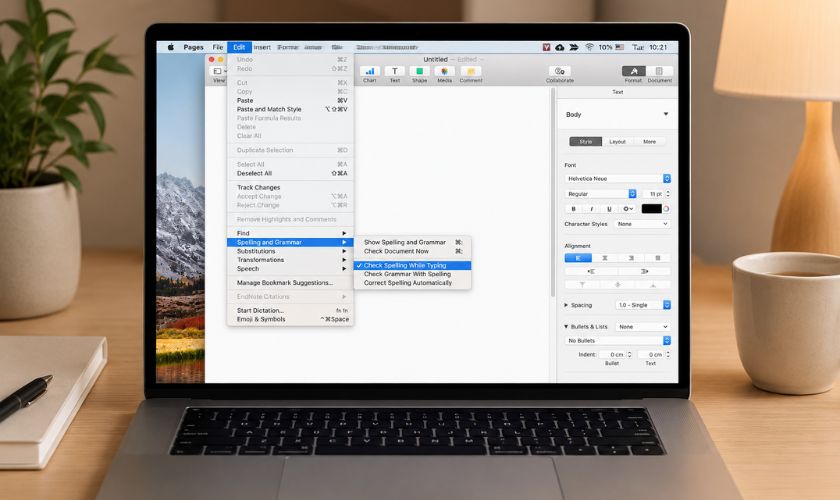Decrease indent in Alignment section
The height and width of the screenshot is (500, 840).
[x=591, y=272]
